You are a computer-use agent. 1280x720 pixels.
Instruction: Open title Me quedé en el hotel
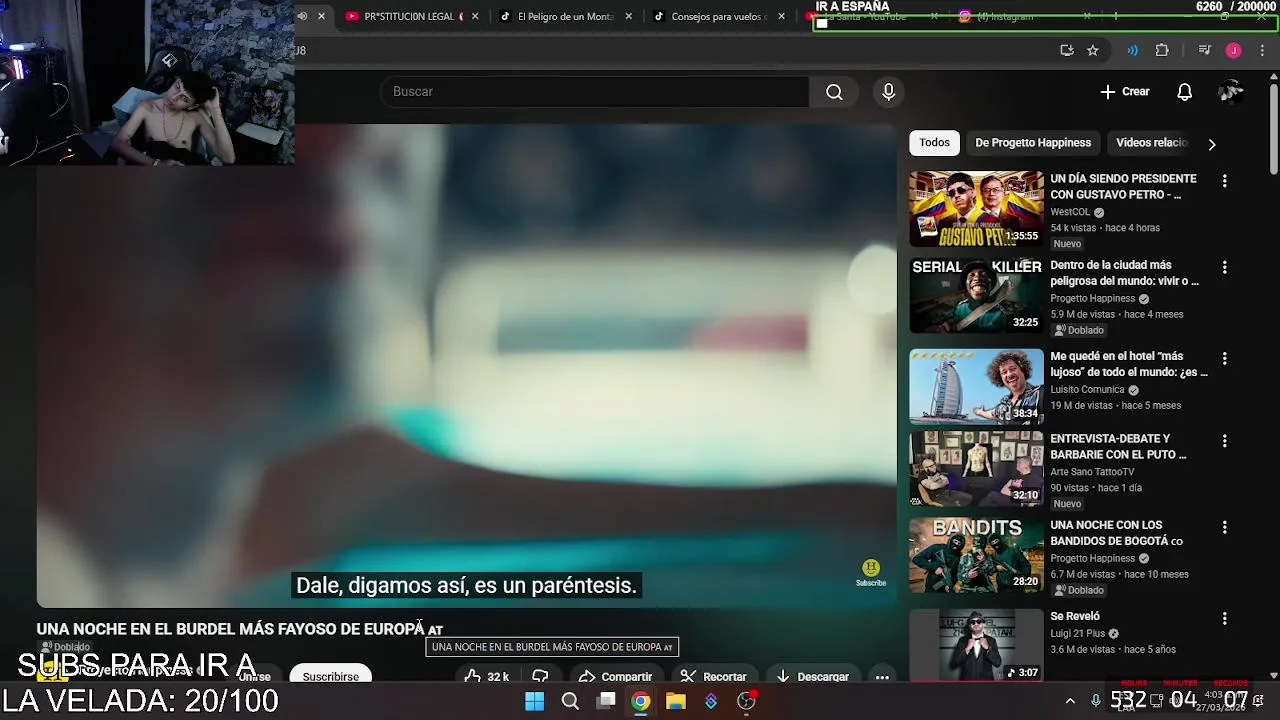[x=1129, y=364]
